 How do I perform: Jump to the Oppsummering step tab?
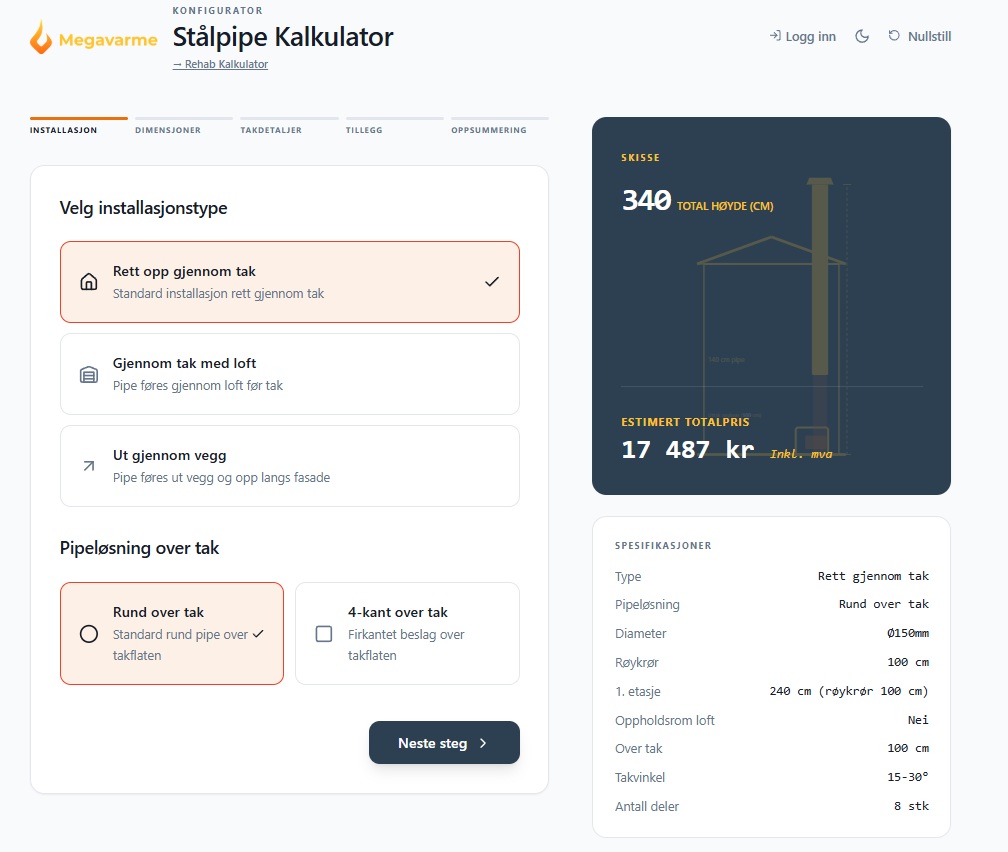pos(489,130)
